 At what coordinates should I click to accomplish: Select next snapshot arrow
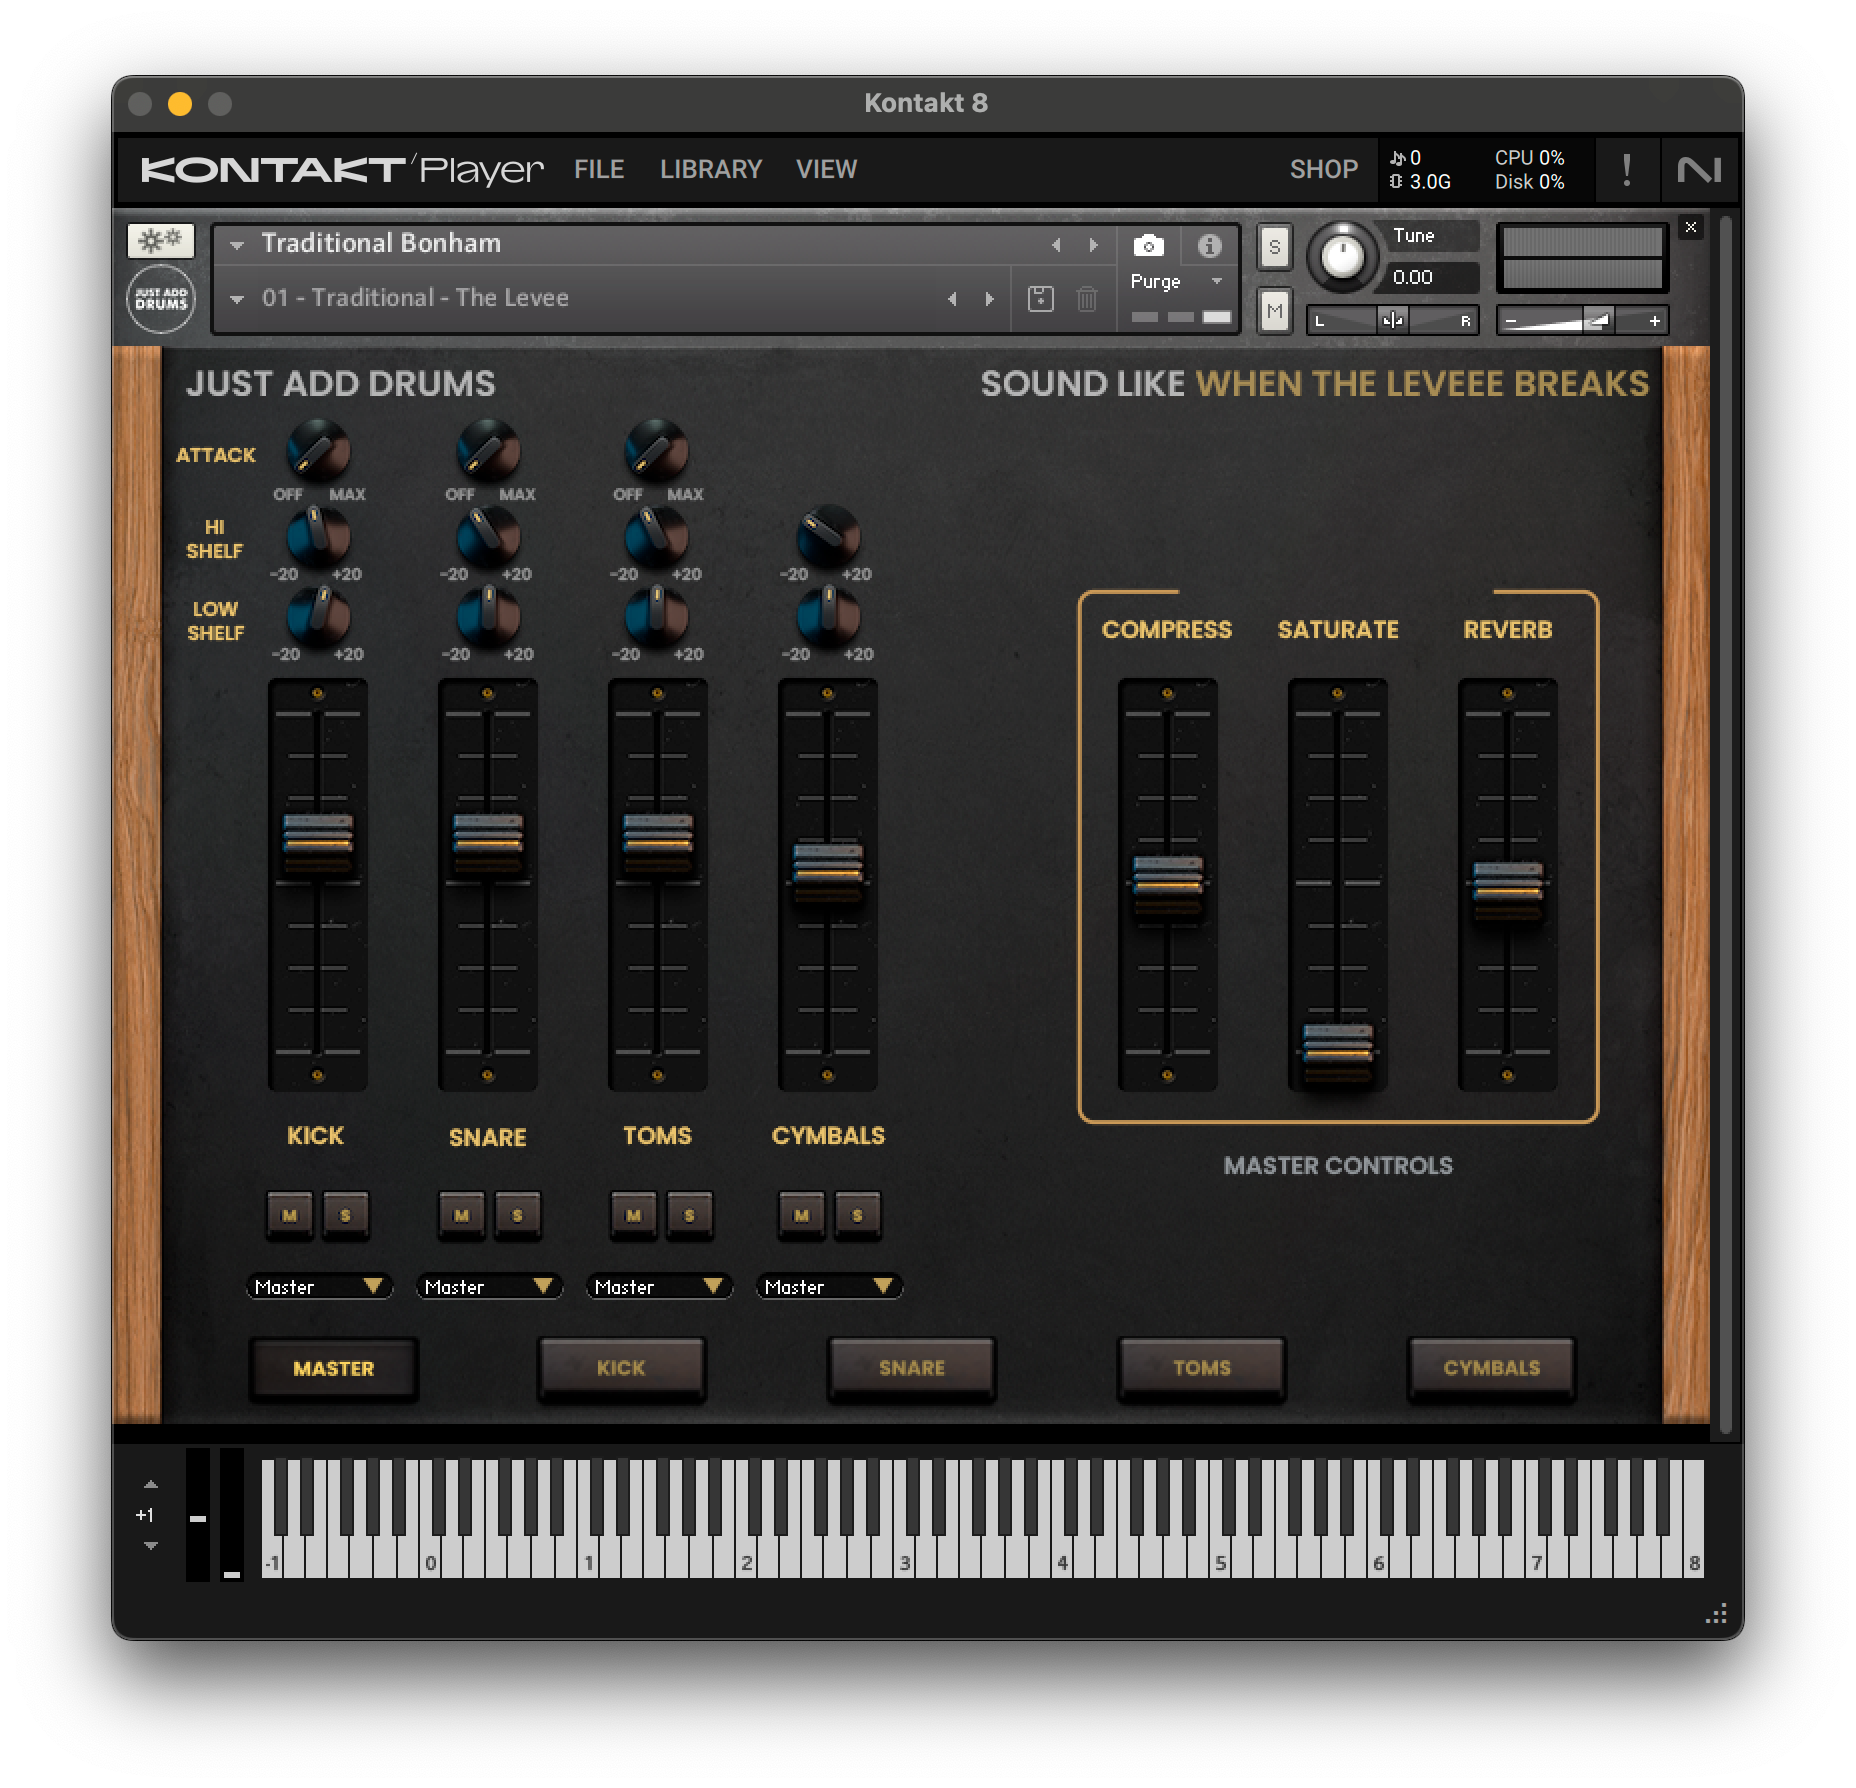(989, 298)
